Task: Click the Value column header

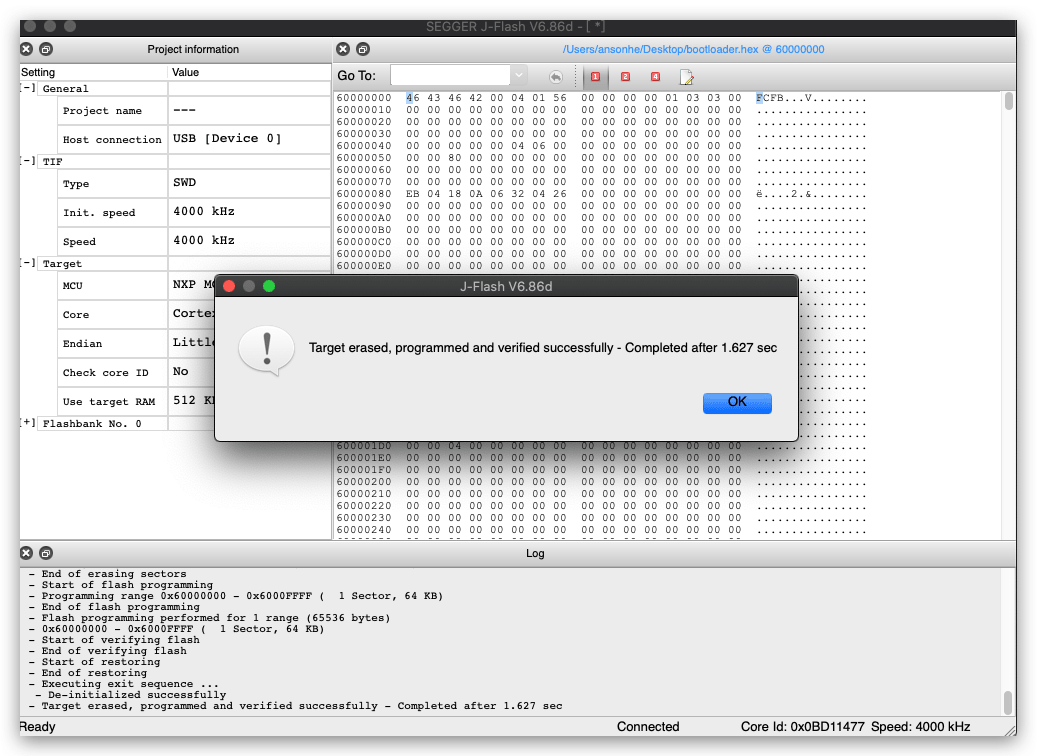Action: [185, 72]
